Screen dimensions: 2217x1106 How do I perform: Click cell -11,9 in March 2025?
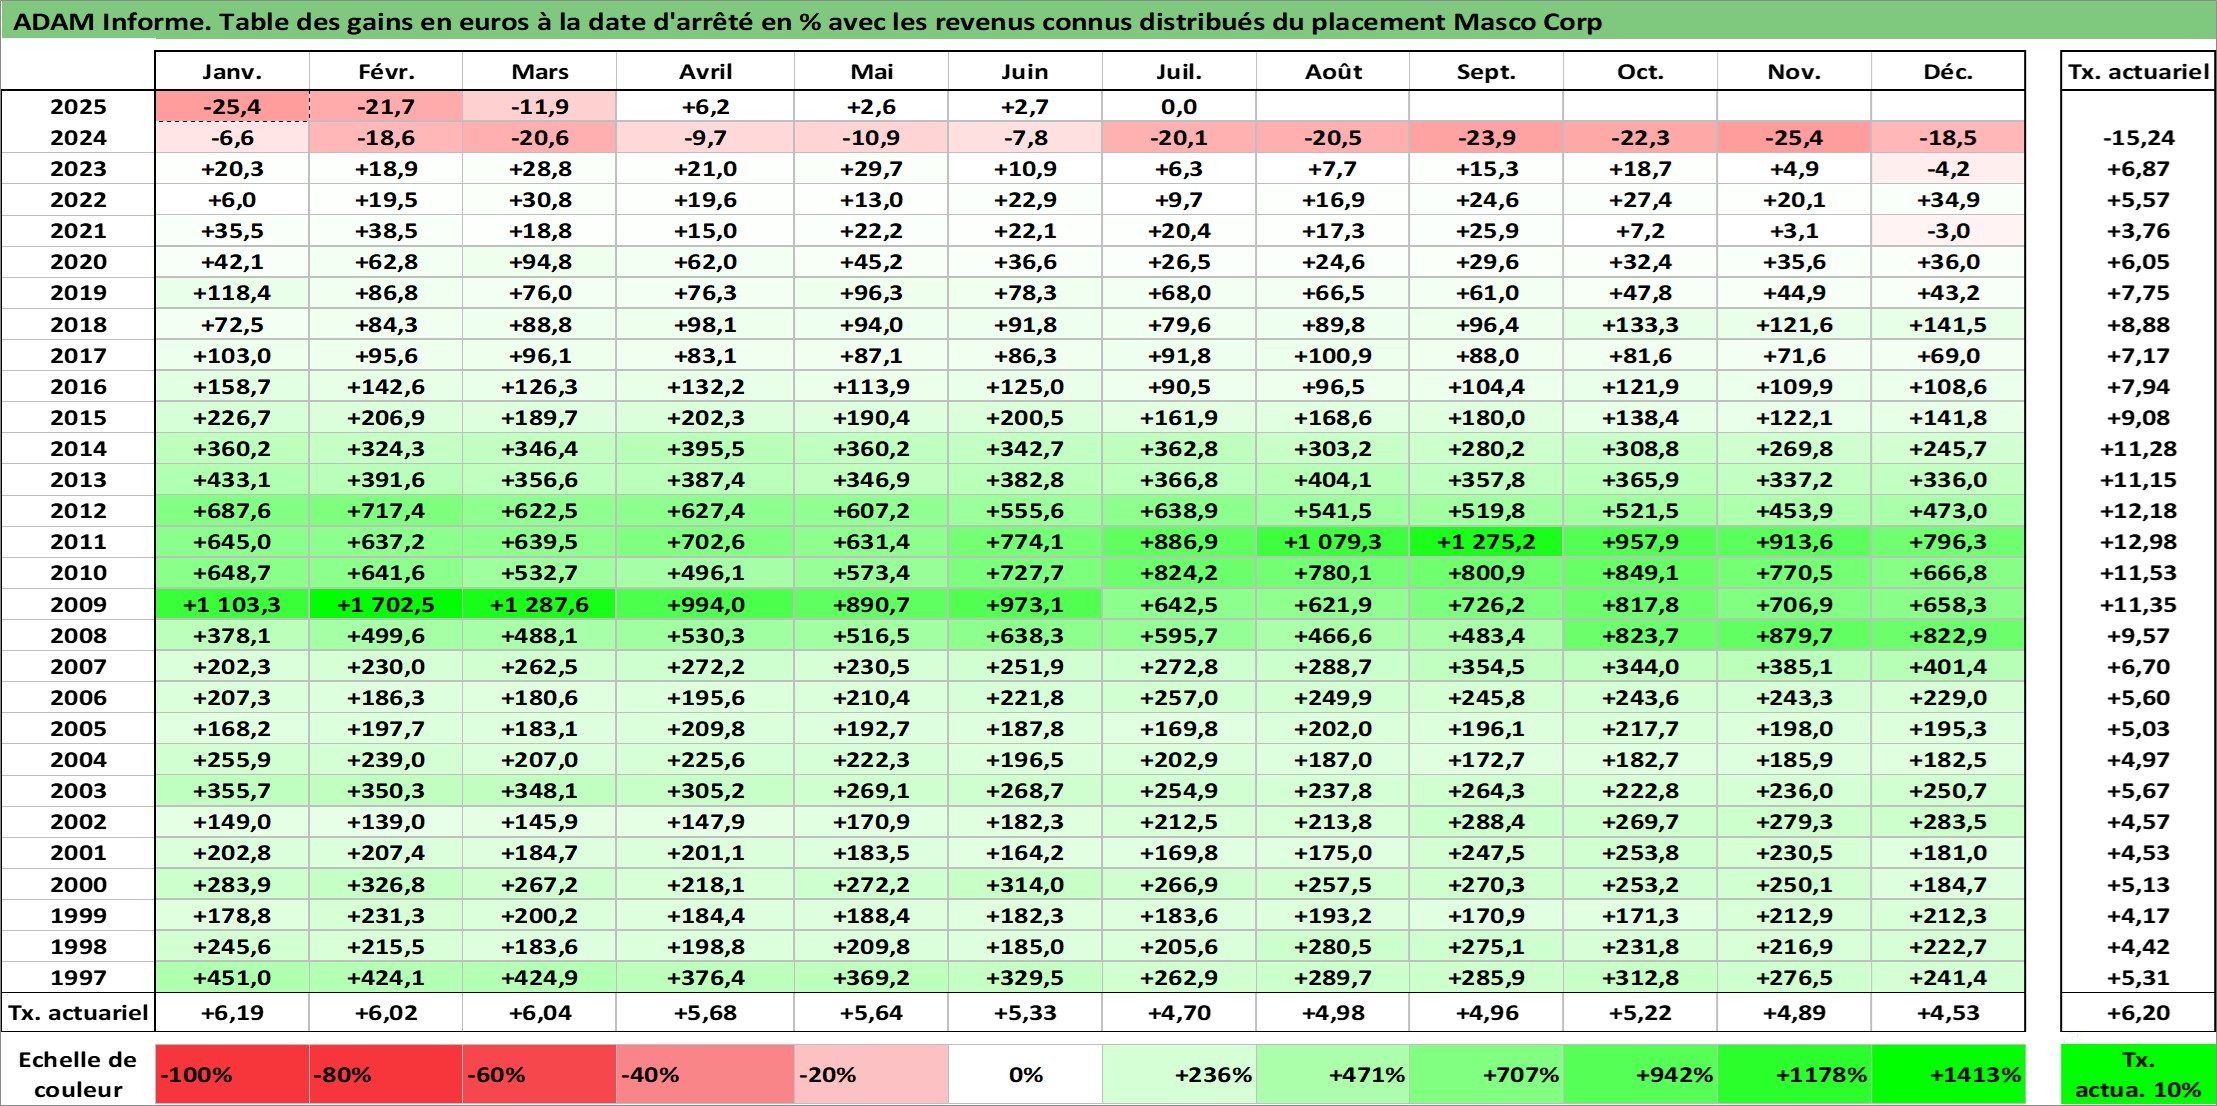(x=540, y=107)
